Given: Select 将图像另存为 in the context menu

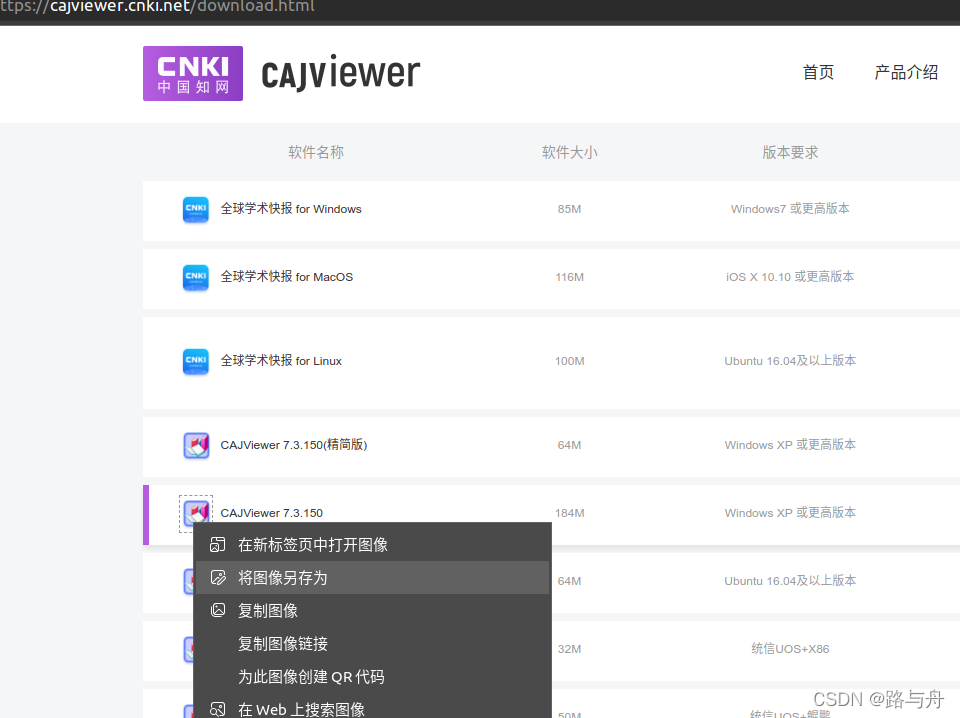Looking at the screenshot, I should tap(372, 578).
